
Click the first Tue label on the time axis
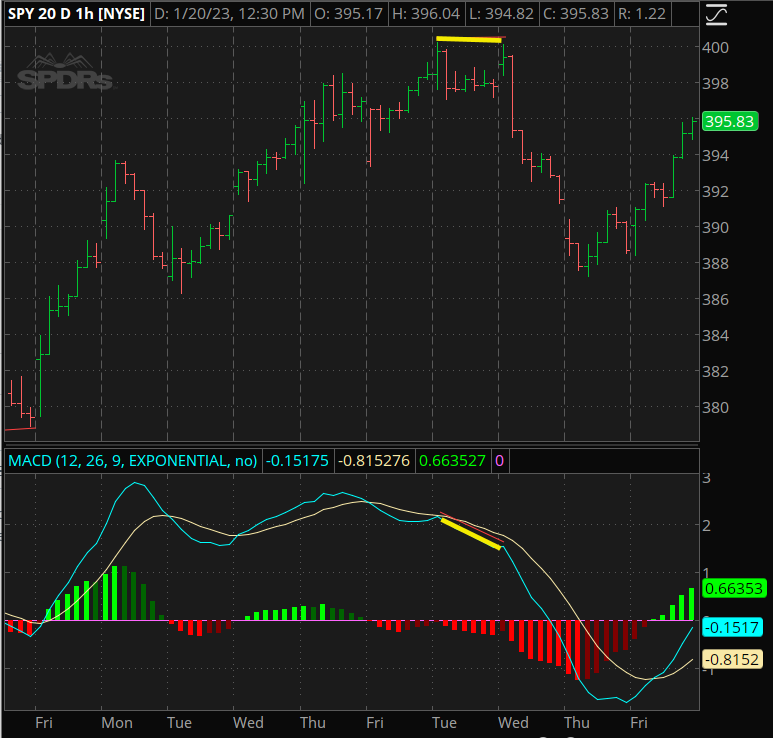pos(179,723)
